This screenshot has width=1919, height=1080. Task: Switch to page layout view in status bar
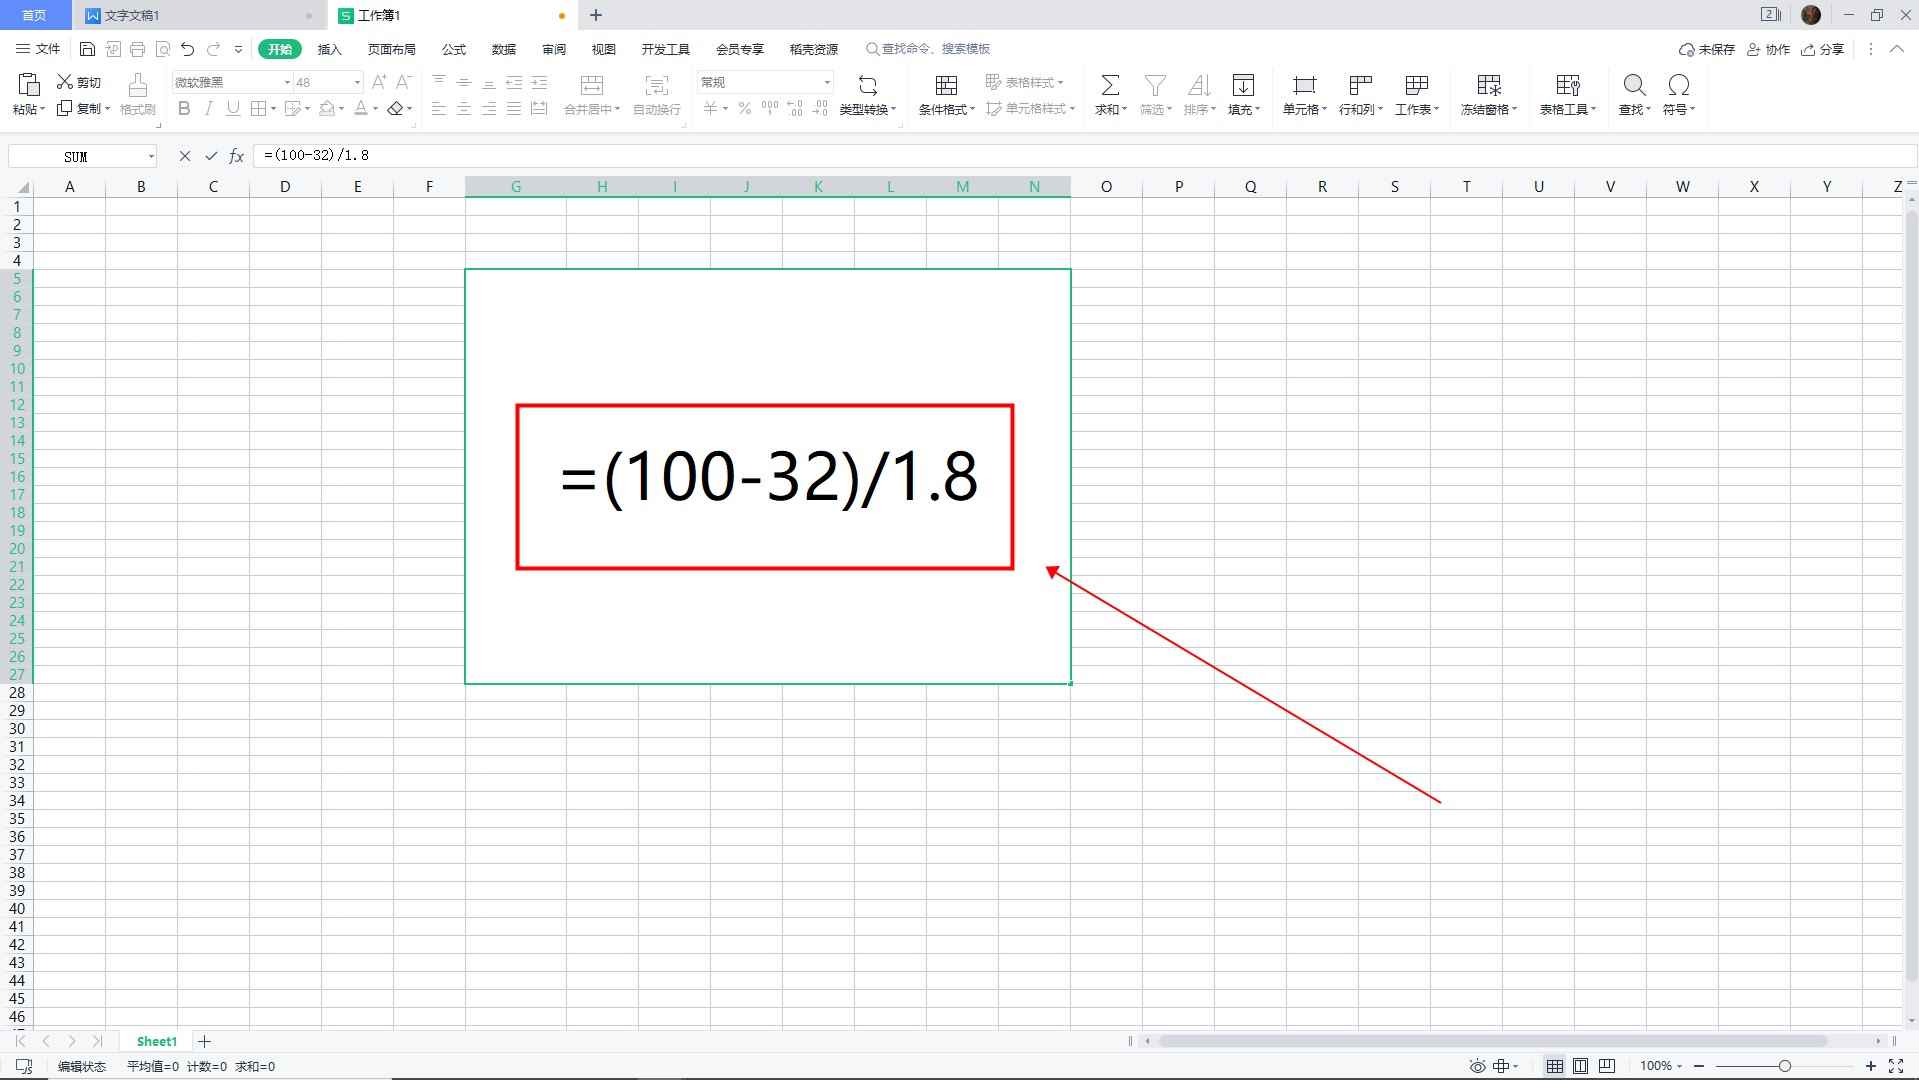[x=1580, y=1066]
